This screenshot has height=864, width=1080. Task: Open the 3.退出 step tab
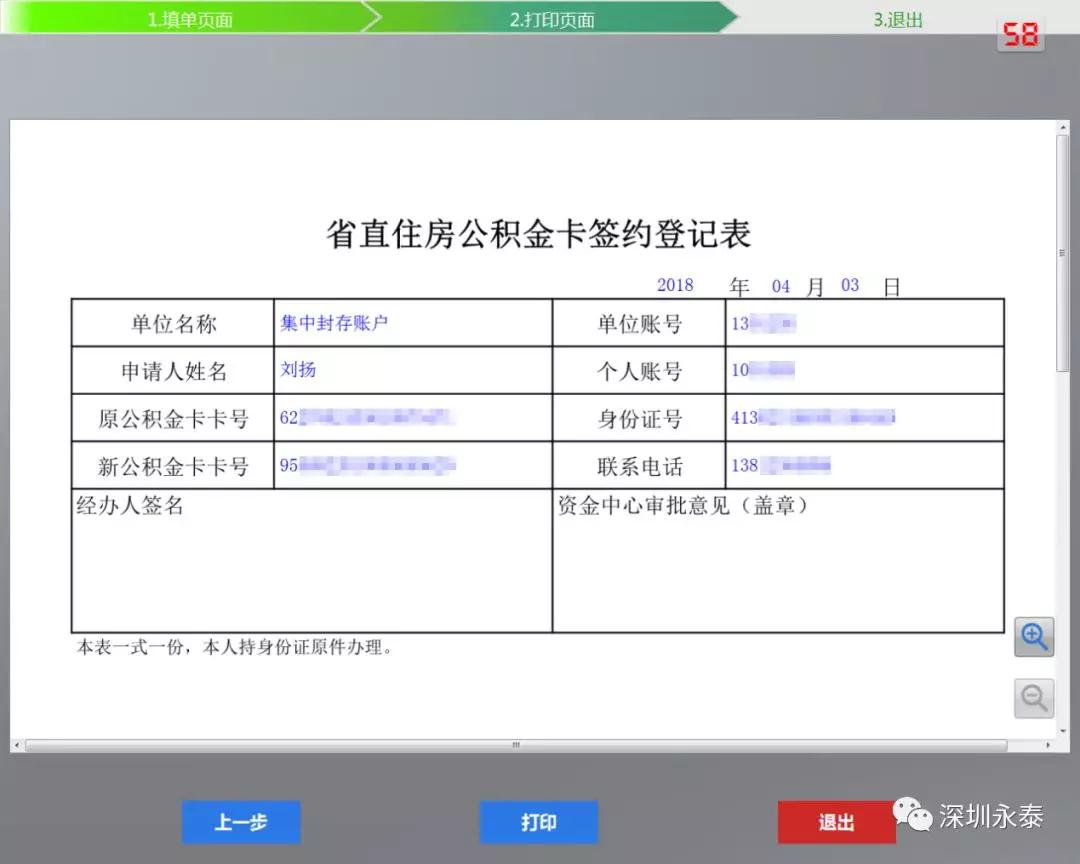point(897,17)
